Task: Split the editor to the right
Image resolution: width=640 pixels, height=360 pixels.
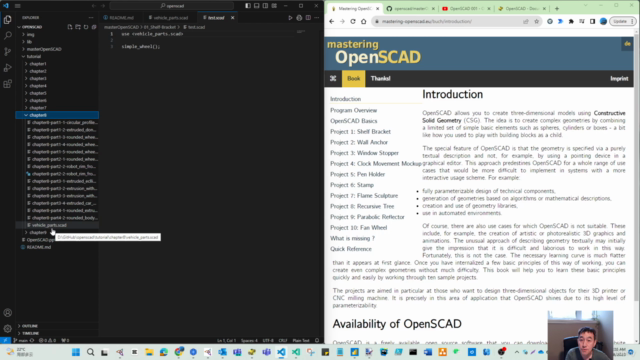Action: coord(308,18)
